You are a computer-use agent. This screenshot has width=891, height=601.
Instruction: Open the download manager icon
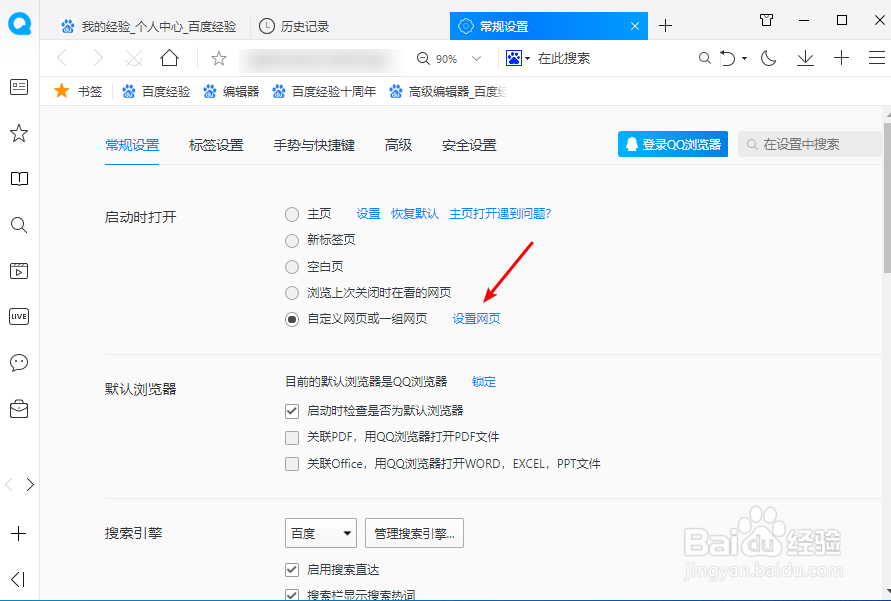click(x=804, y=58)
